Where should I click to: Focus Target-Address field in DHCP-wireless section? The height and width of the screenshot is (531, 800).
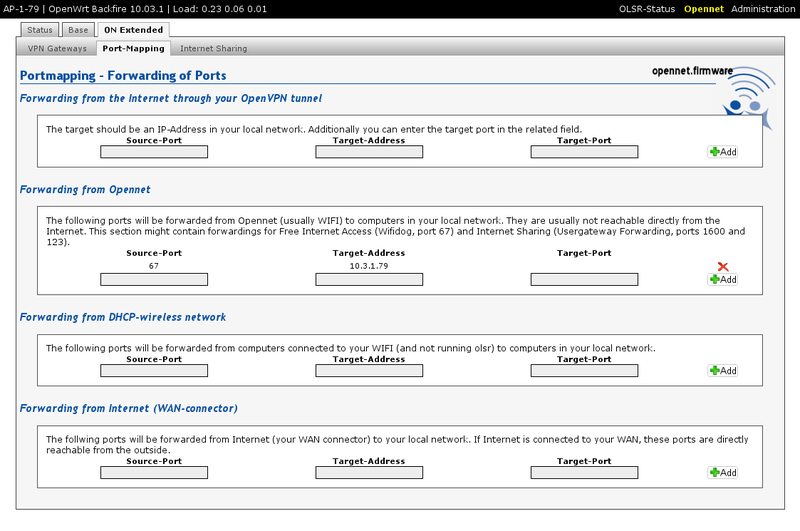369,370
